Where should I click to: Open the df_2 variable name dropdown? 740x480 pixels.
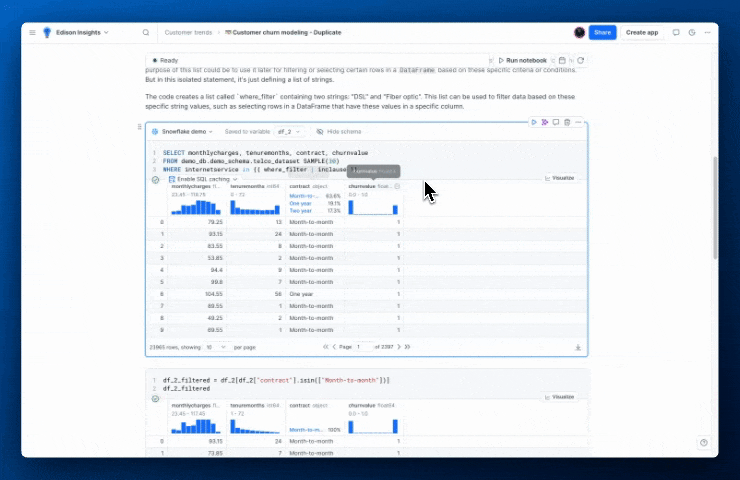coord(288,132)
